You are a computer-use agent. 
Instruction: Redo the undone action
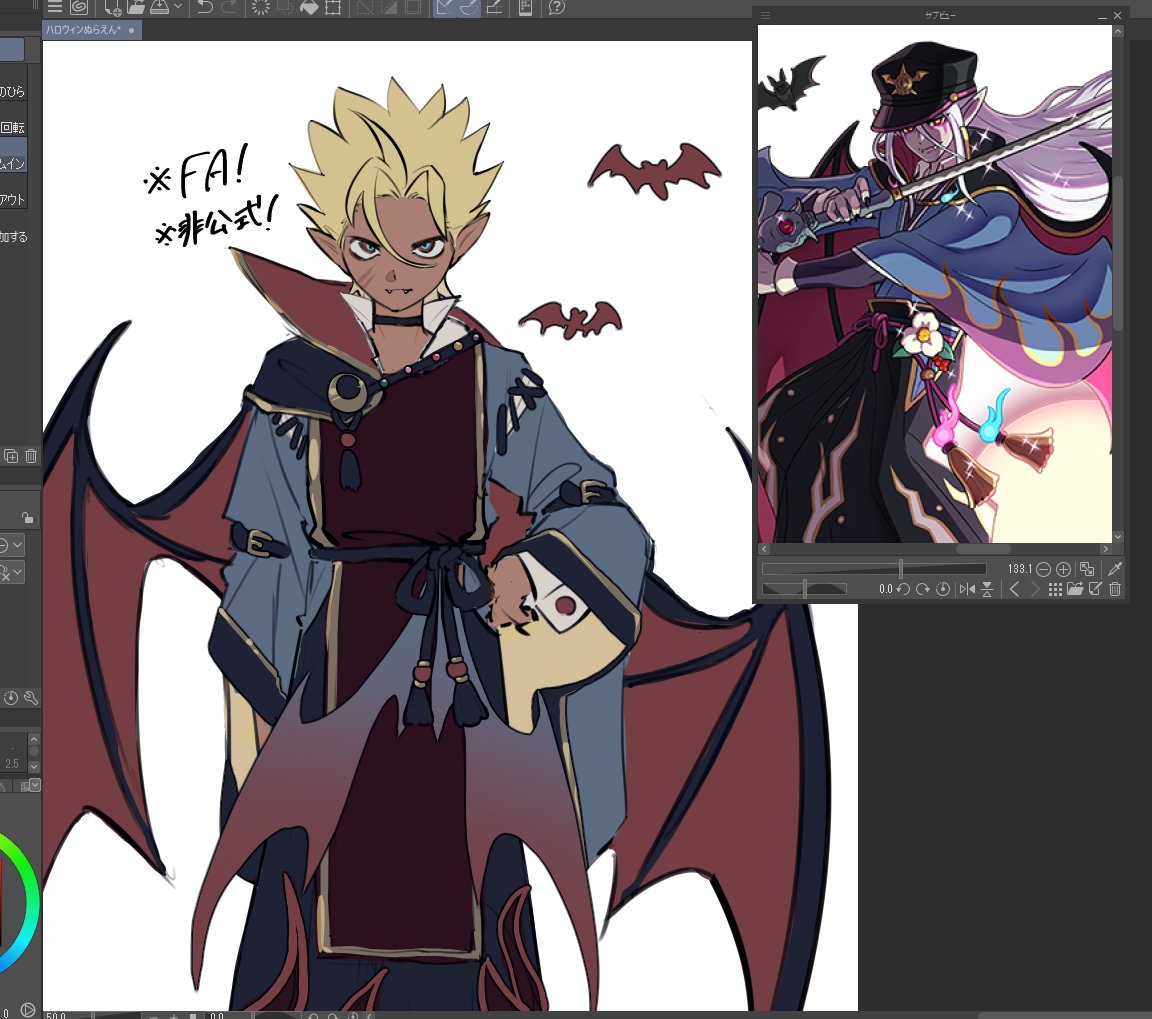(x=229, y=7)
